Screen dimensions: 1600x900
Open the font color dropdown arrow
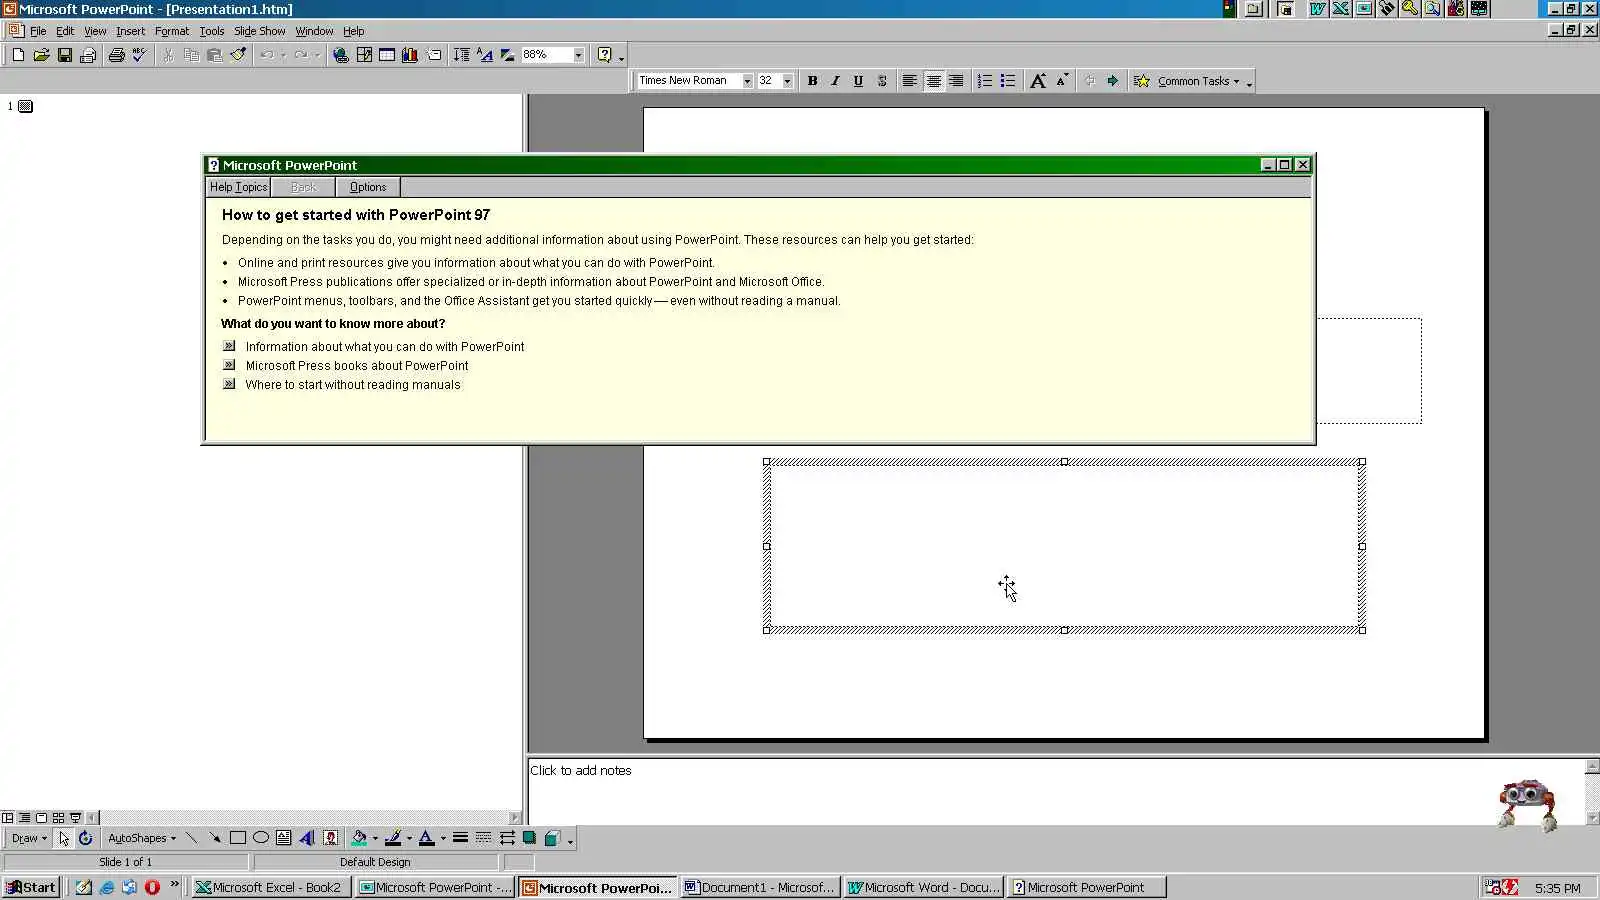pyautogui.click(x=443, y=838)
